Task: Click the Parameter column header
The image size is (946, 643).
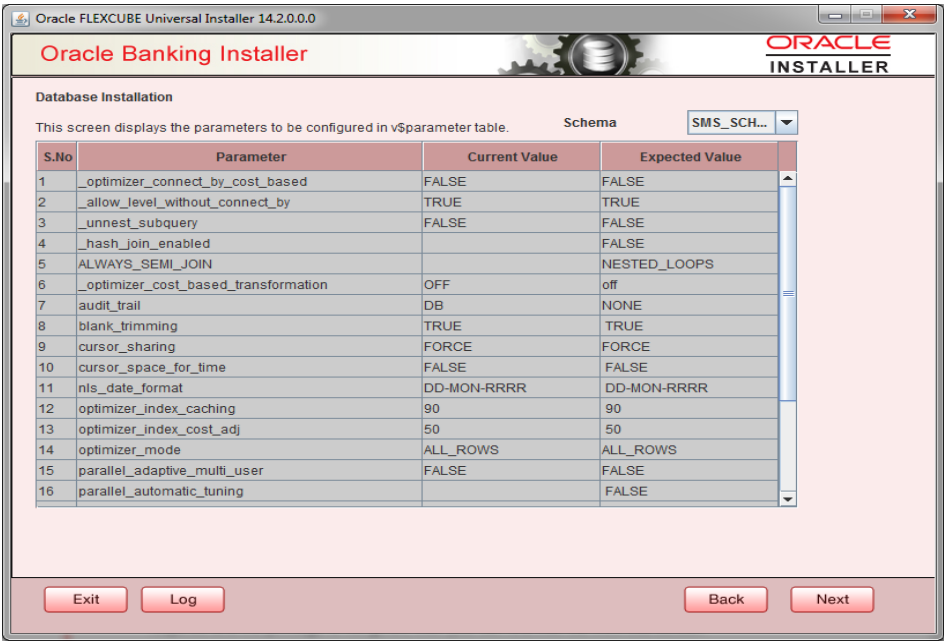Action: click(250, 157)
